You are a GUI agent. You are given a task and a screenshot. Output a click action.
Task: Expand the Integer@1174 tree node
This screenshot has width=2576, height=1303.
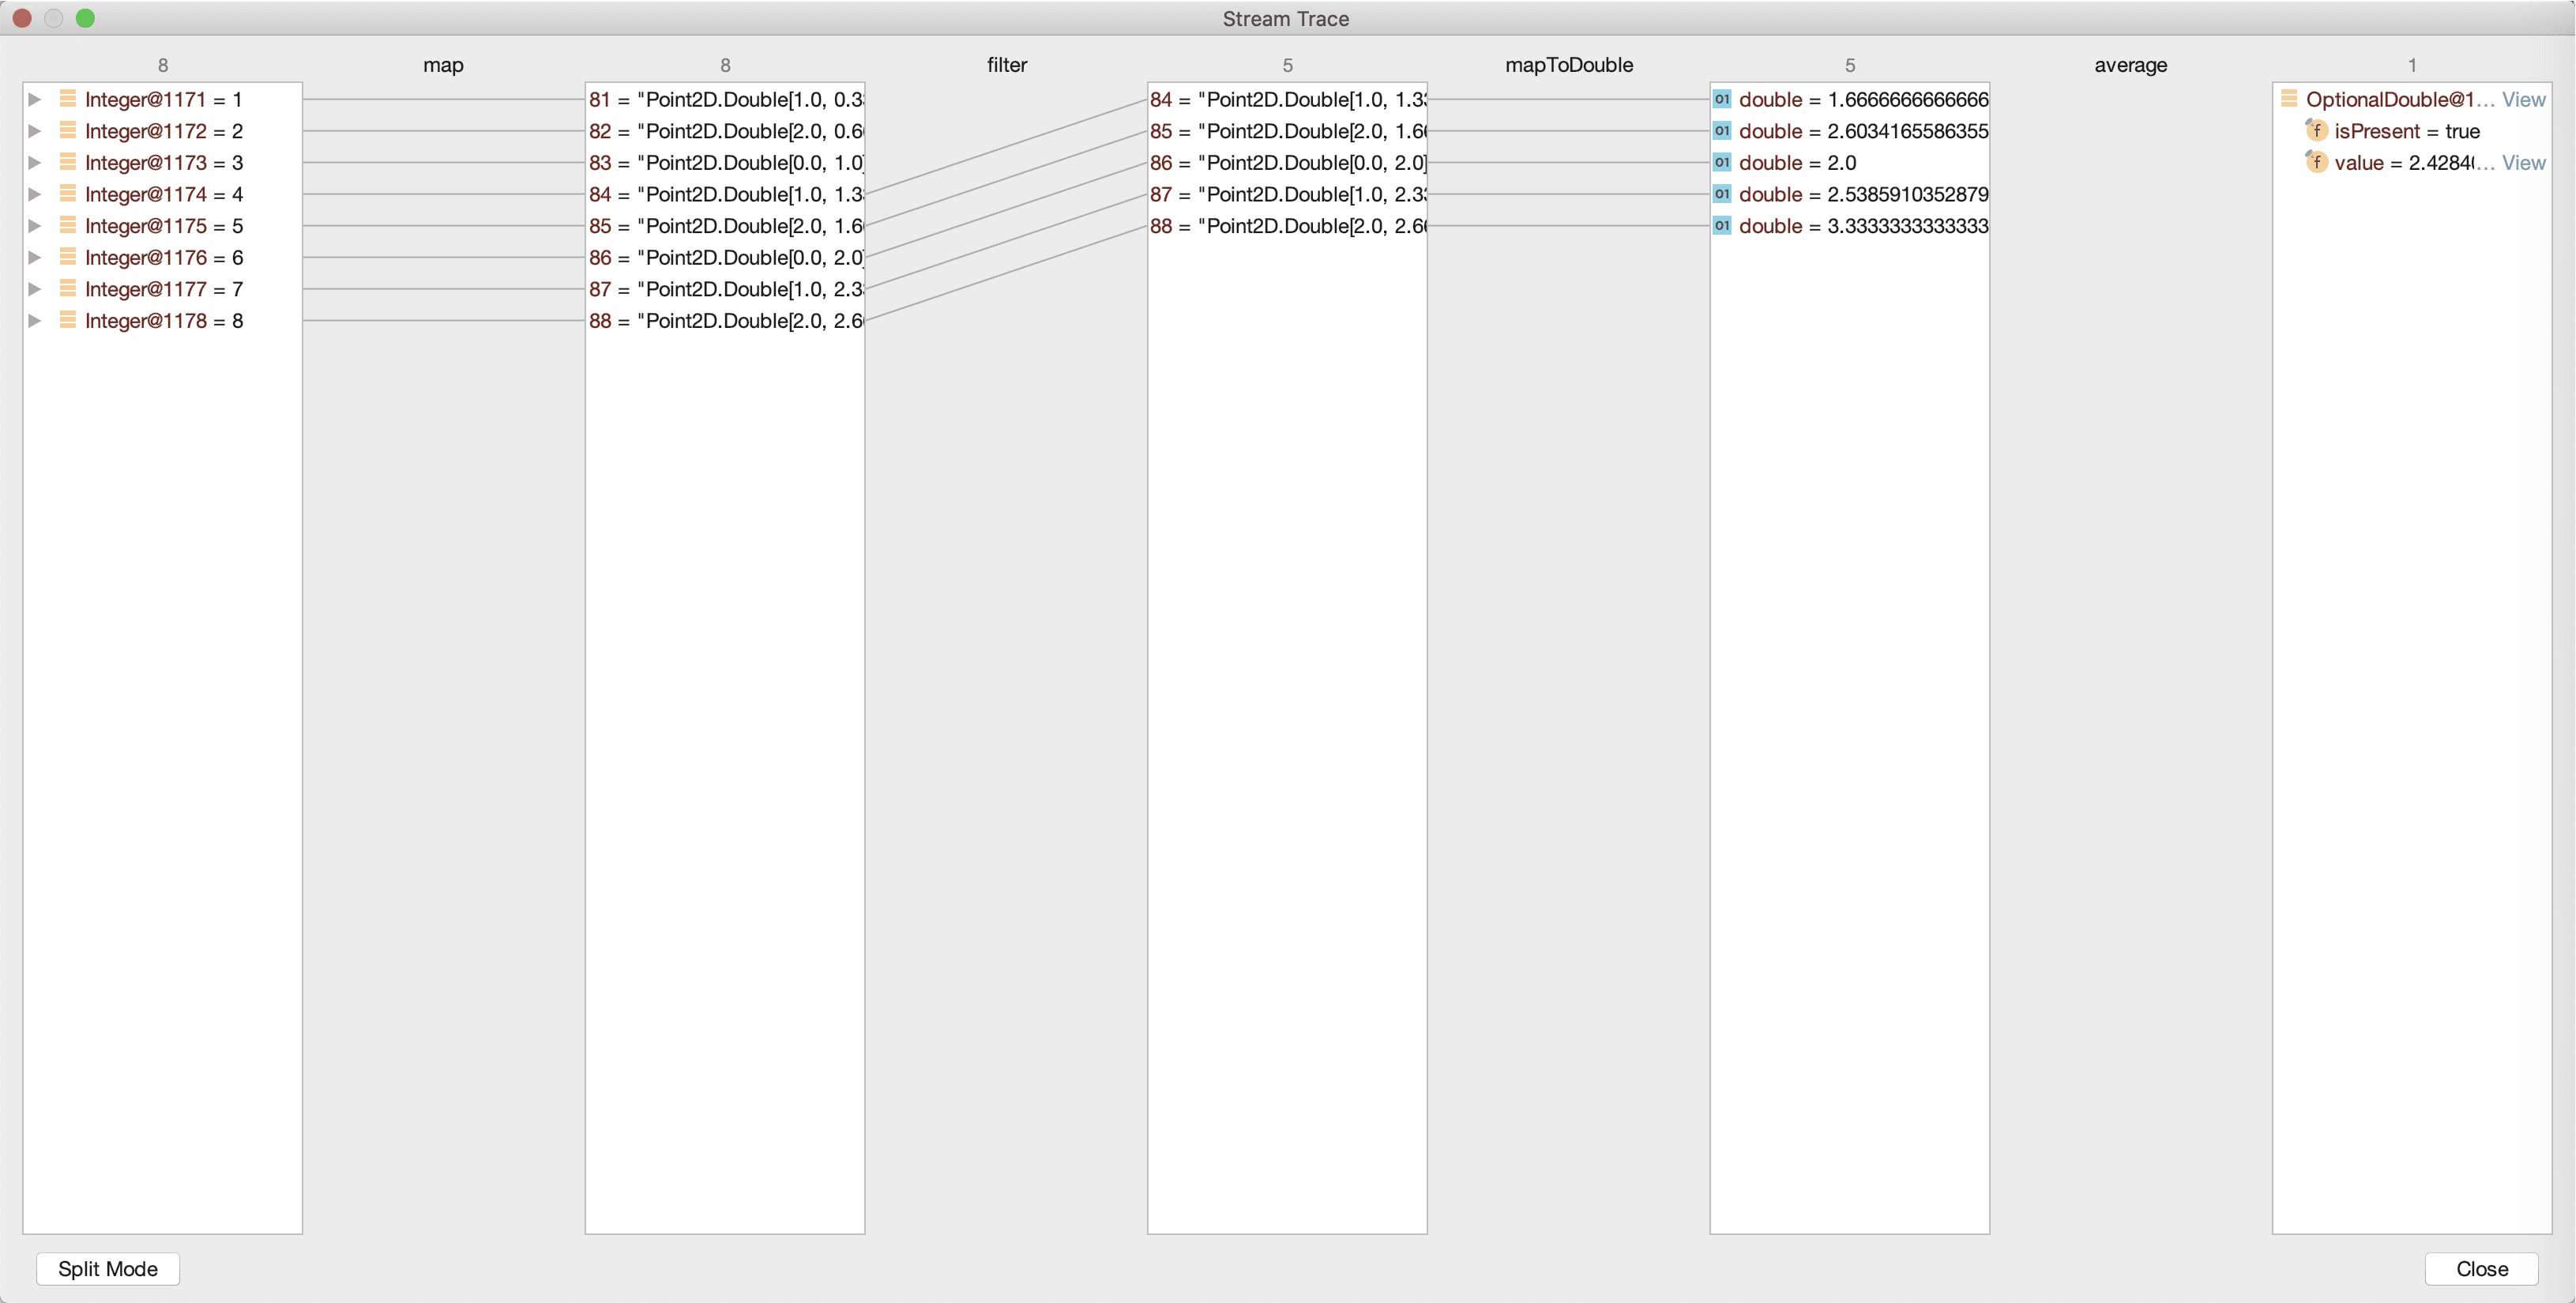(35, 194)
